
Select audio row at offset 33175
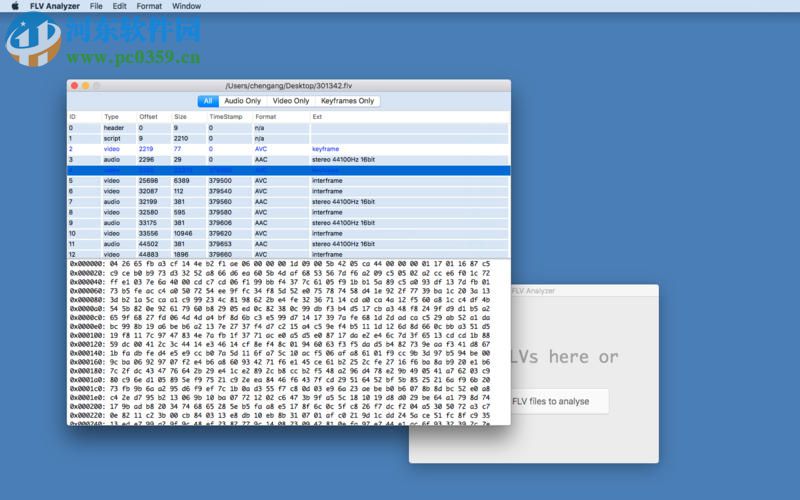(x=288, y=223)
